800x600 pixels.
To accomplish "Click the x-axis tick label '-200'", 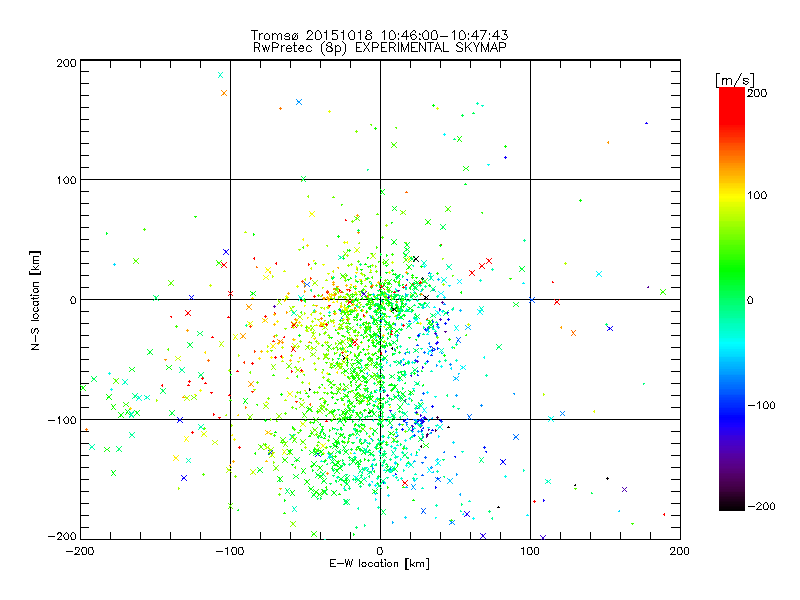I will (x=80, y=551).
